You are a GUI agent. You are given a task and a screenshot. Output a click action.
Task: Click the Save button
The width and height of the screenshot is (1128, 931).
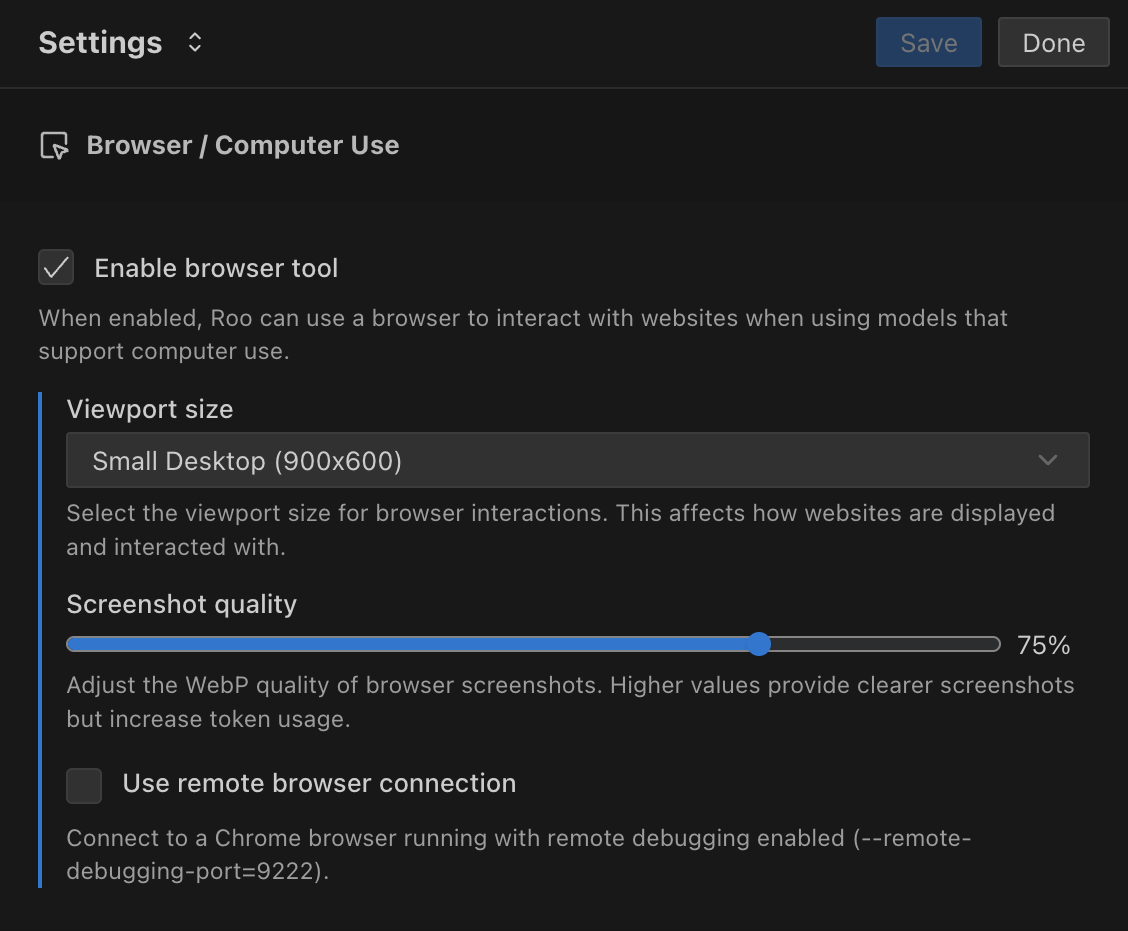(x=928, y=42)
